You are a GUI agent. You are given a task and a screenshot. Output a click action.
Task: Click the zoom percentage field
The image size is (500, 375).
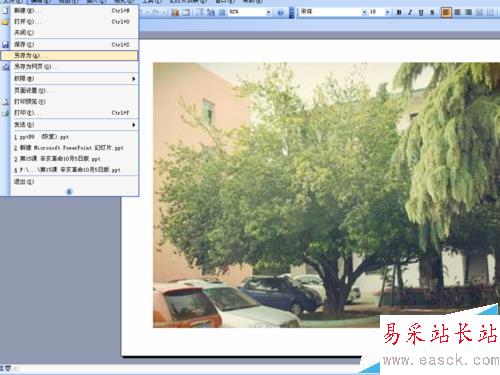(x=247, y=12)
